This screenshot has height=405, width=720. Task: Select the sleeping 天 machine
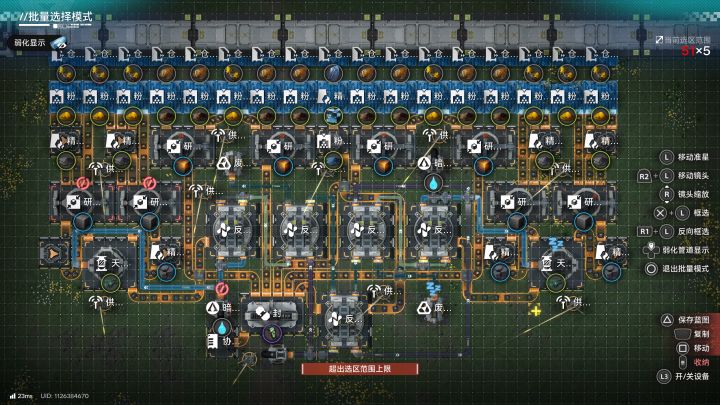556,263
